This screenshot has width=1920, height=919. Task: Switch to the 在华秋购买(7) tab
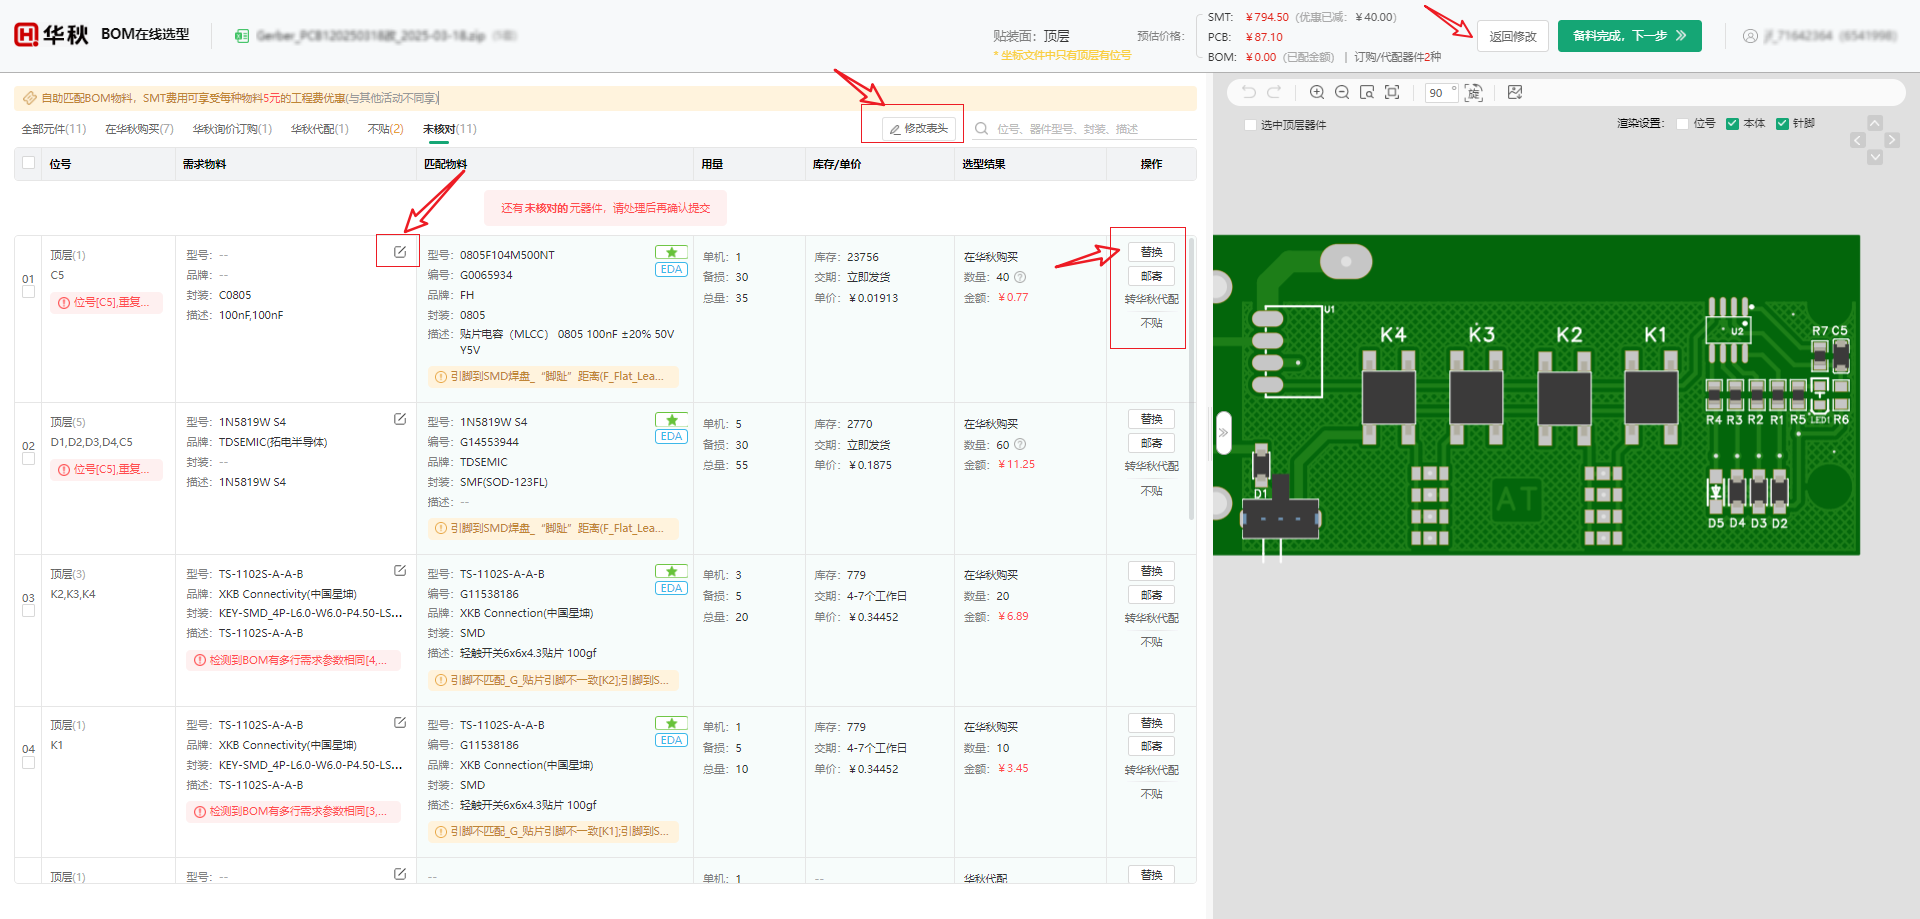click(x=139, y=129)
